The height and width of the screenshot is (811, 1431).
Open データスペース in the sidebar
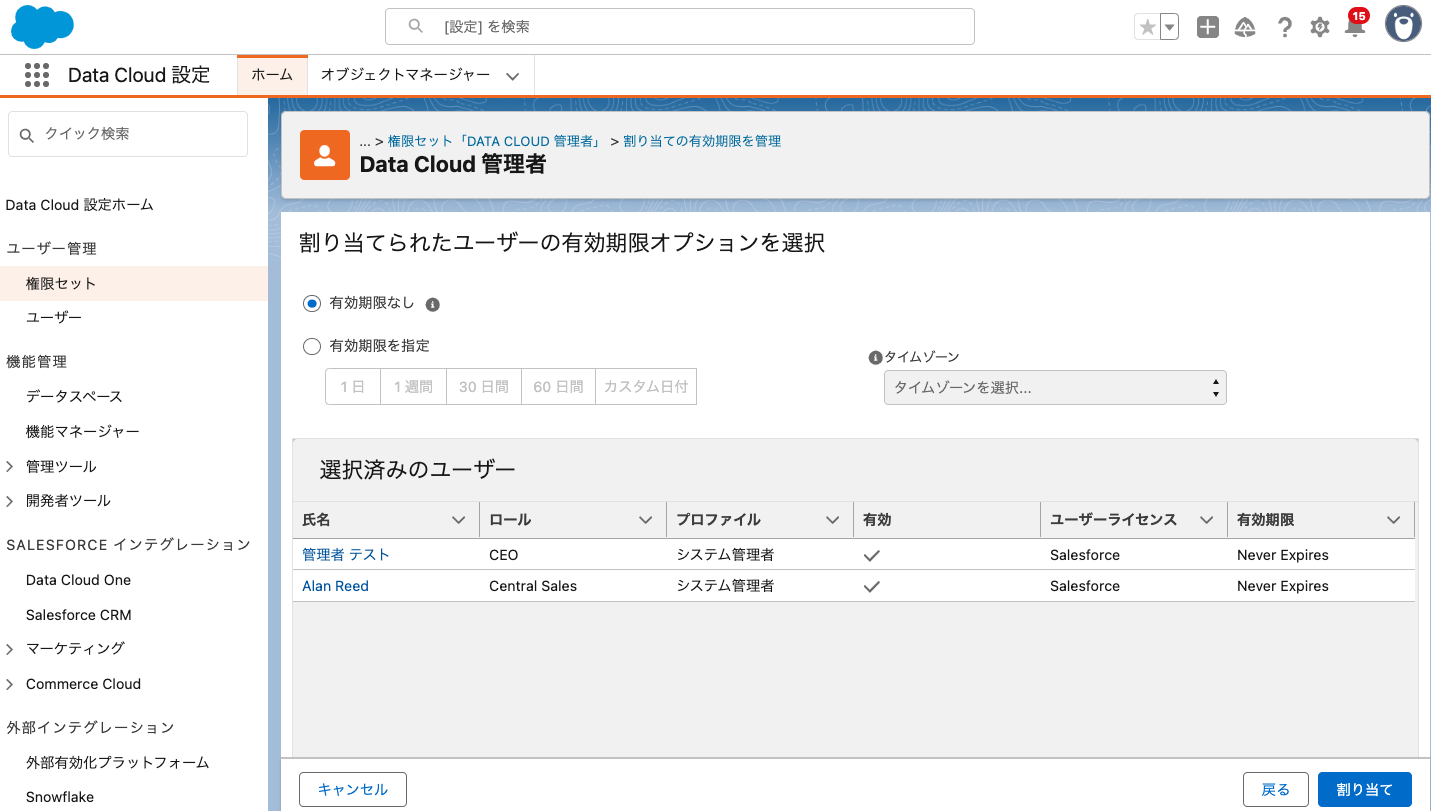click(74, 396)
